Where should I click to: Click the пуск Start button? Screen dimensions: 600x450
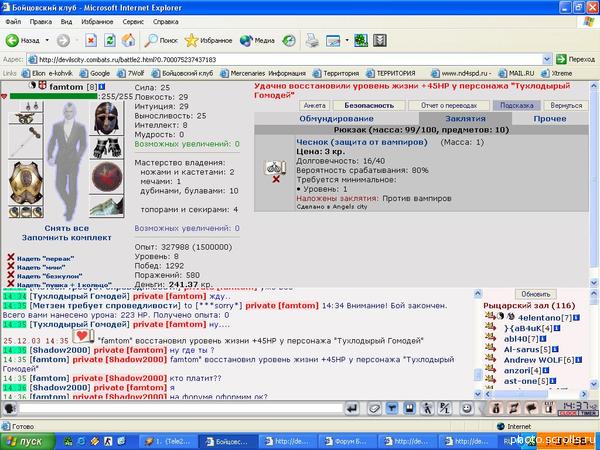tap(27, 442)
